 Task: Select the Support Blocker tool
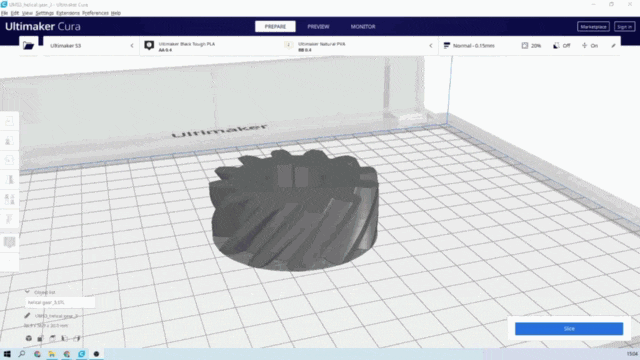coord(9,219)
